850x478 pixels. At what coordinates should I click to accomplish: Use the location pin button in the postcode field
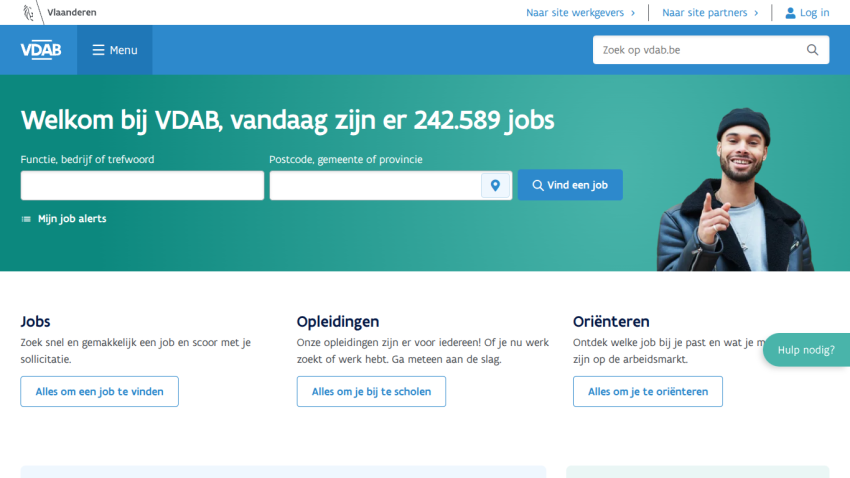[495, 185]
